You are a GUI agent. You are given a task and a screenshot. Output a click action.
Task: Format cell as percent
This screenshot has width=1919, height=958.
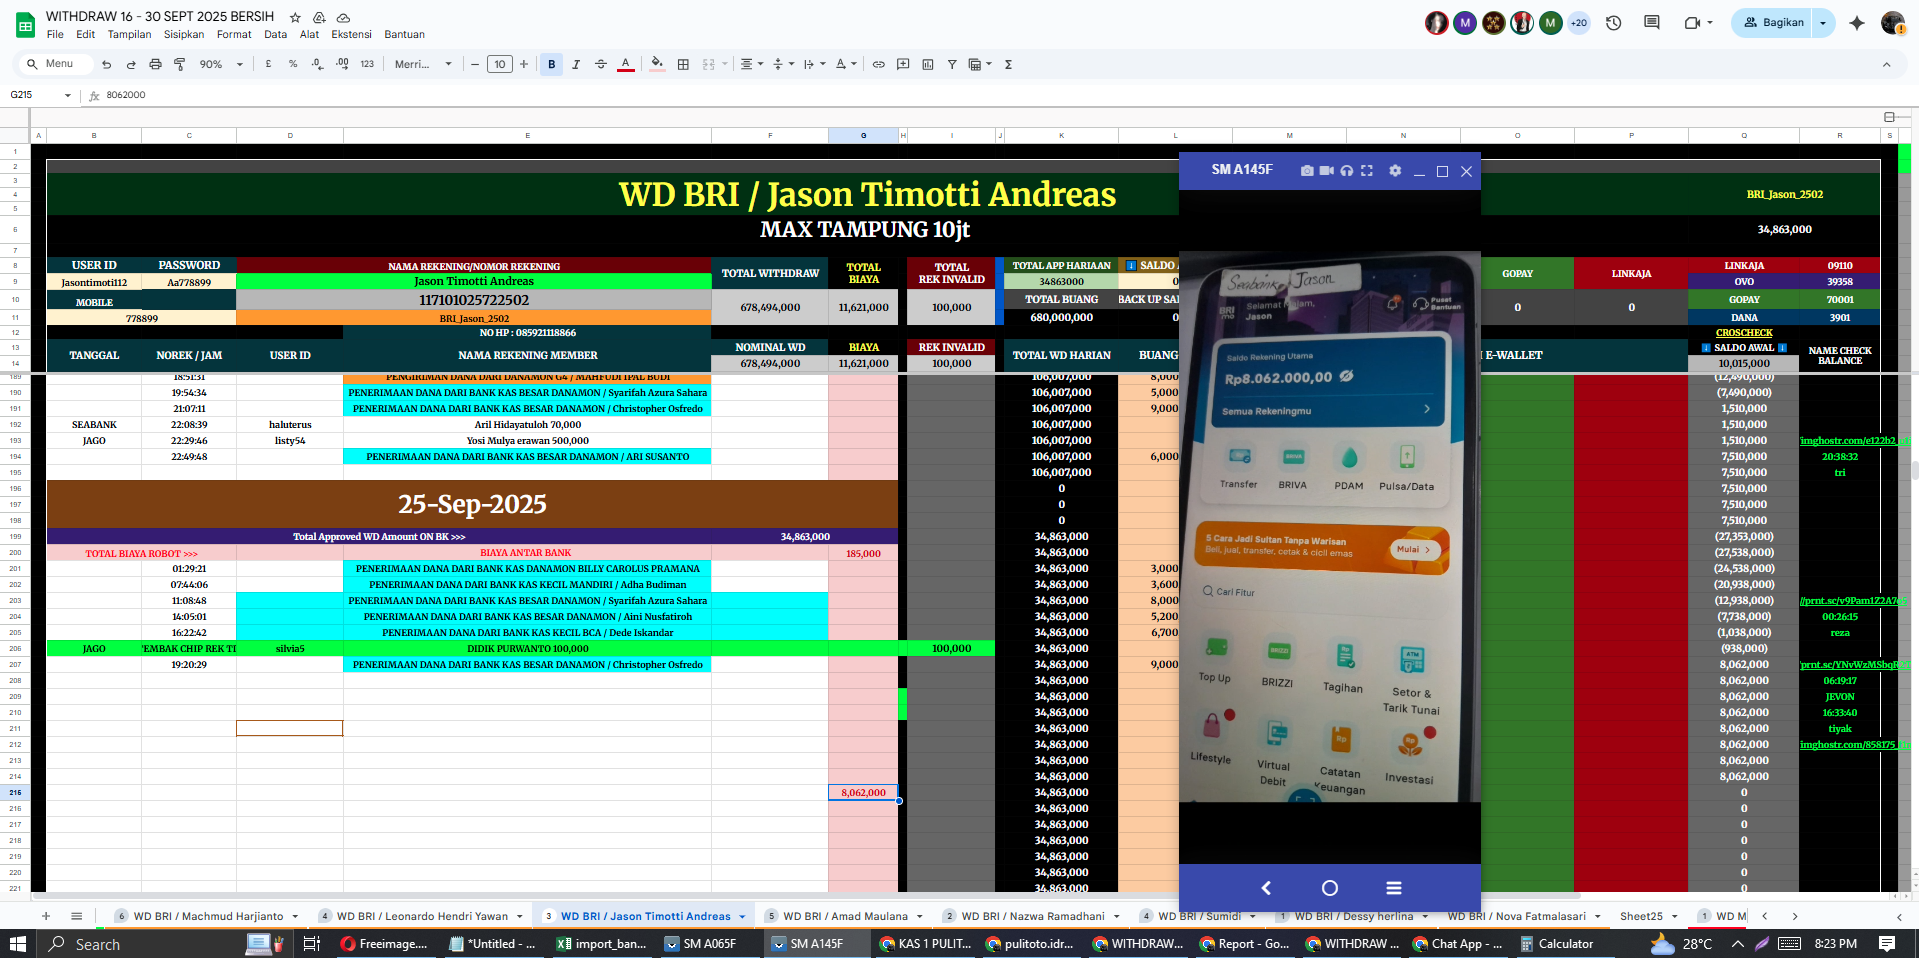click(293, 64)
